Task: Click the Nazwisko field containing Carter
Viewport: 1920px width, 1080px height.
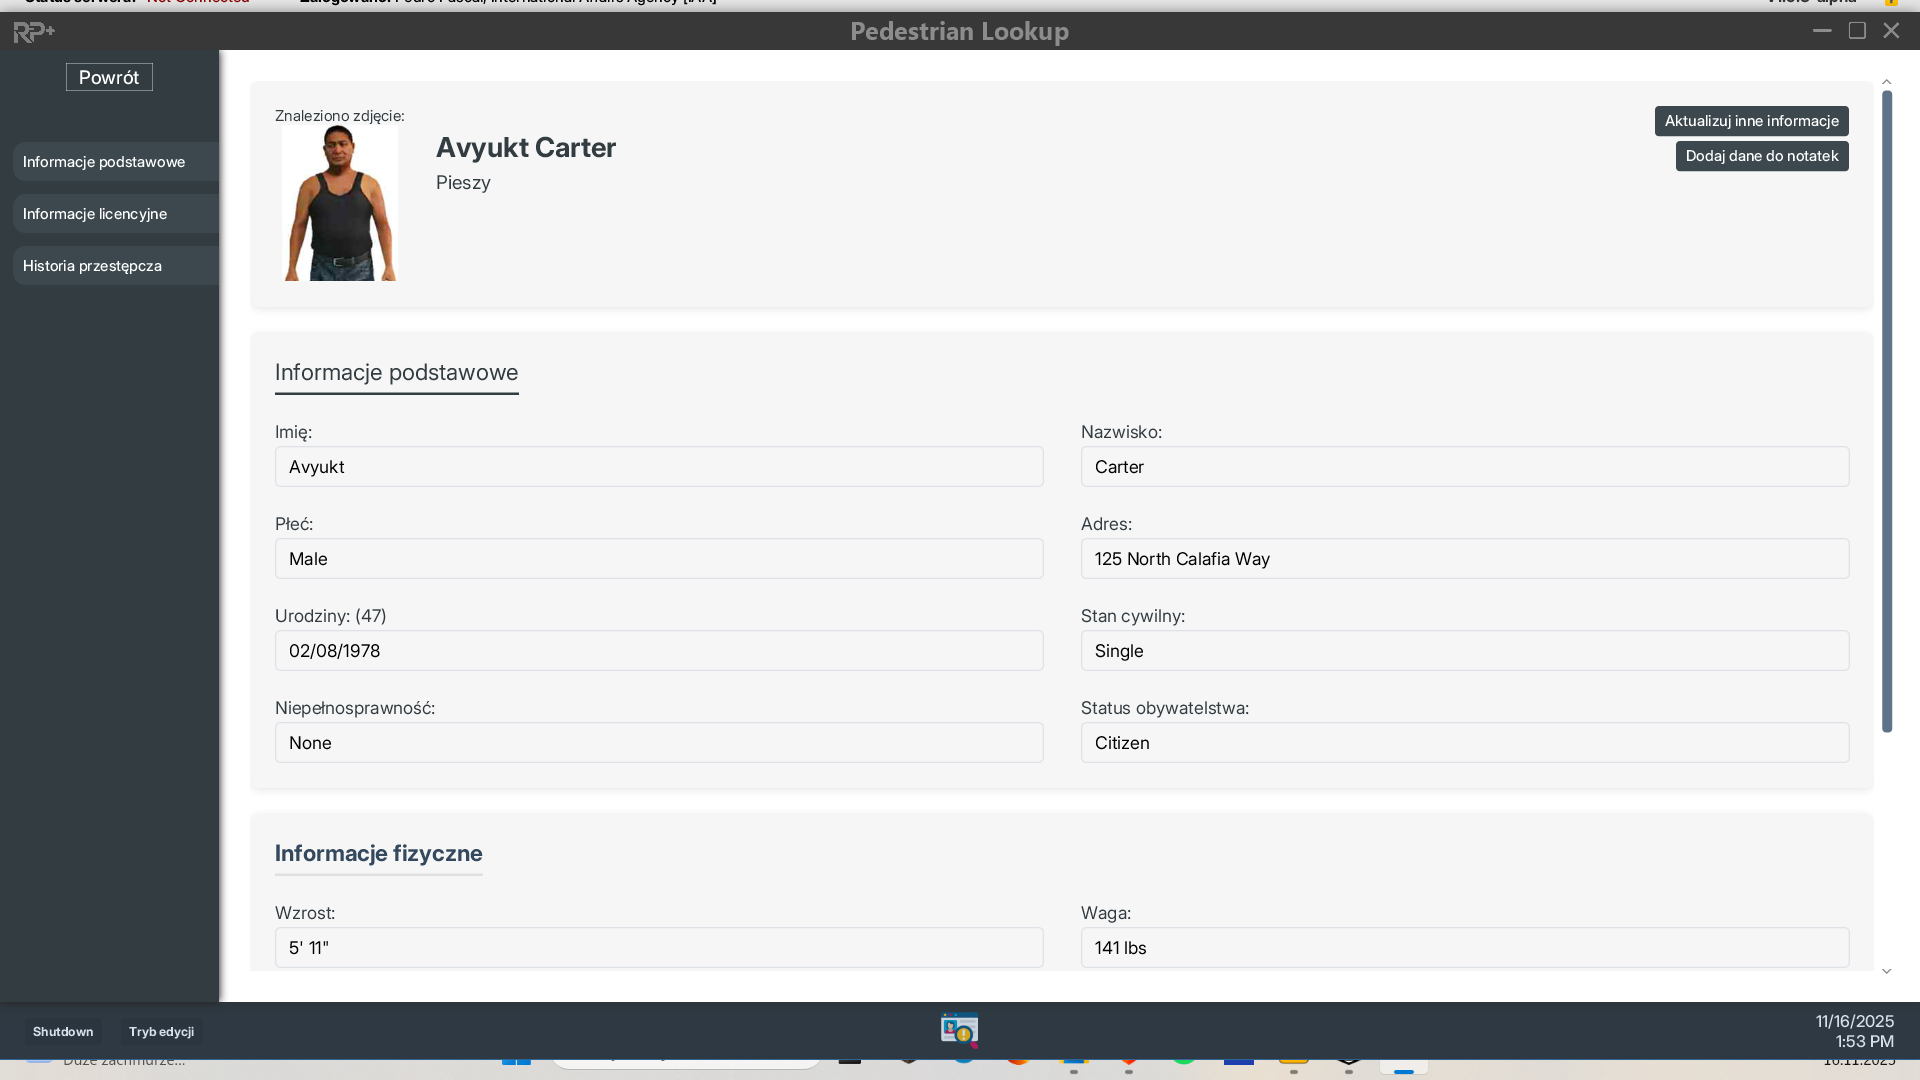Action: point(1464,467)
